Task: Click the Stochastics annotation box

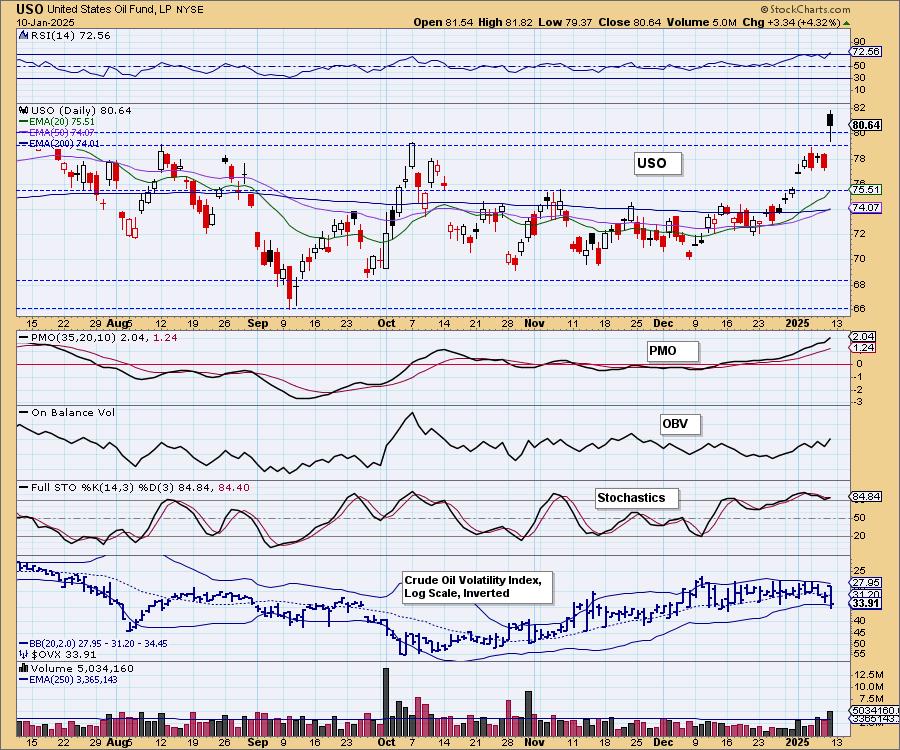Action: coord(637,498)
